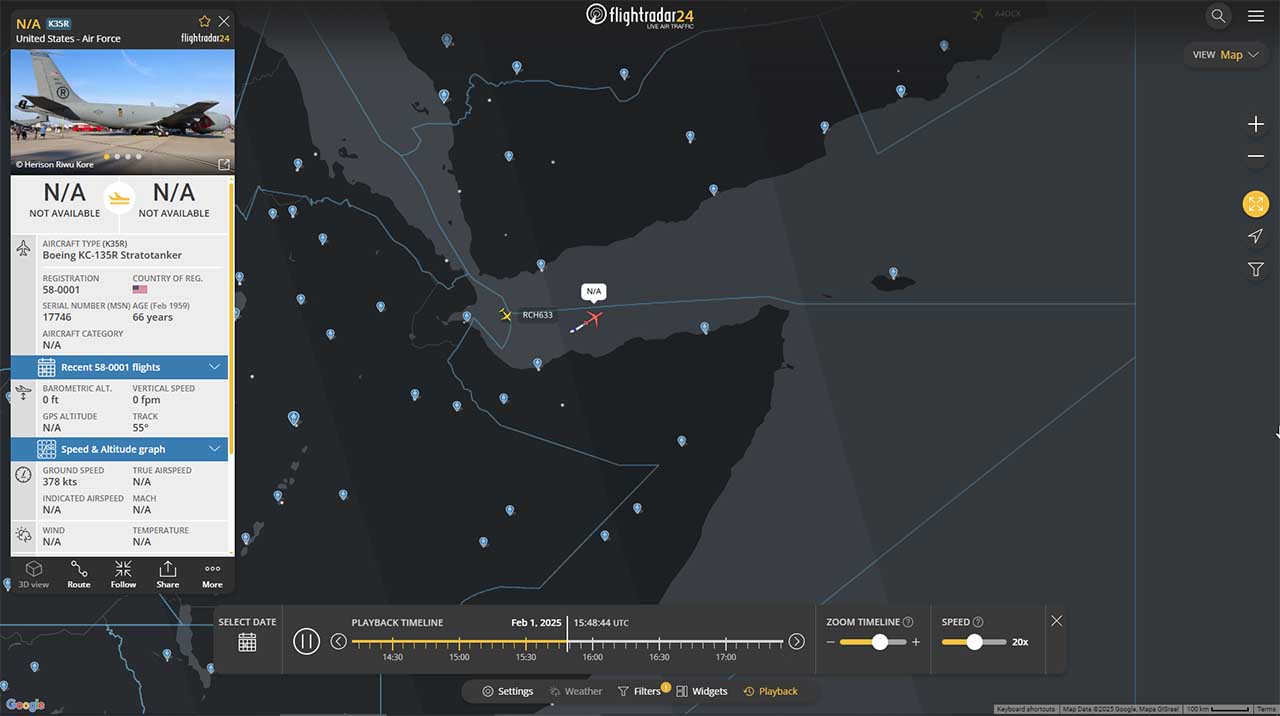Image resolution: width=1280 pixels, height=716 pixels.
Task: Click the Flightradar24 logo
Action: [x=640, y=15]
